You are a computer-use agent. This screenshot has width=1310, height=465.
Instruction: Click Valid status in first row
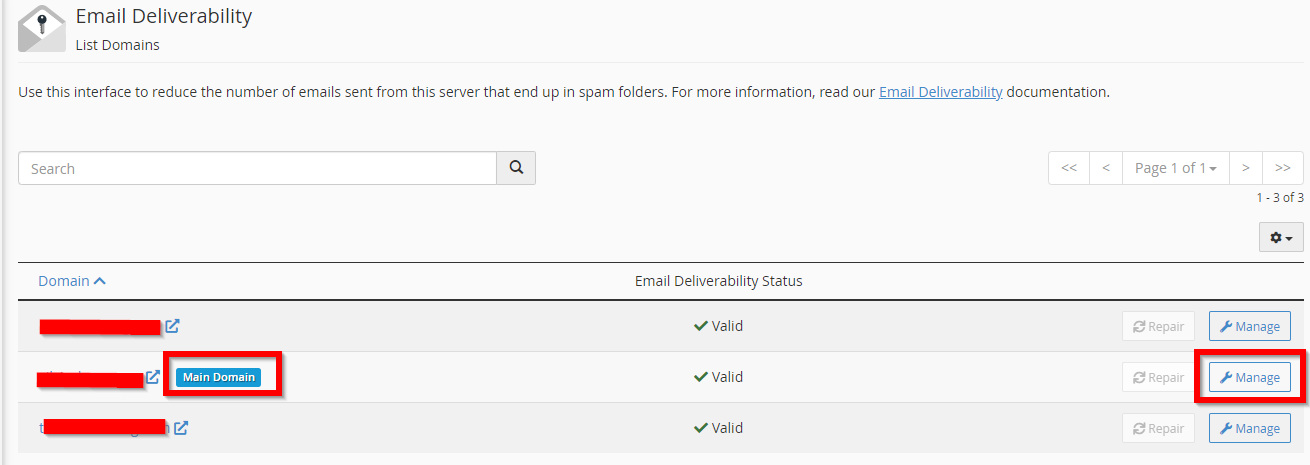click(718, 326)
